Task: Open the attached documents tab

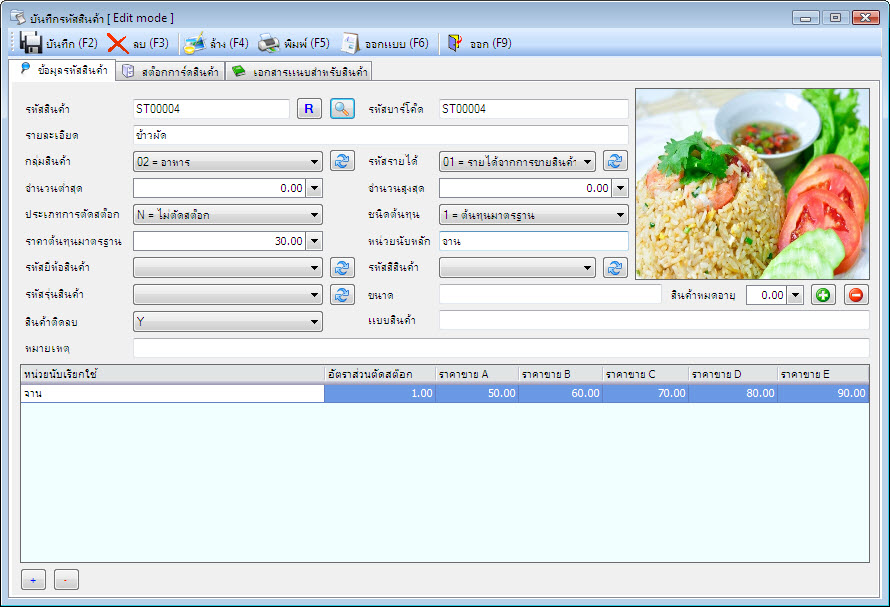Action: coord(299,71)
